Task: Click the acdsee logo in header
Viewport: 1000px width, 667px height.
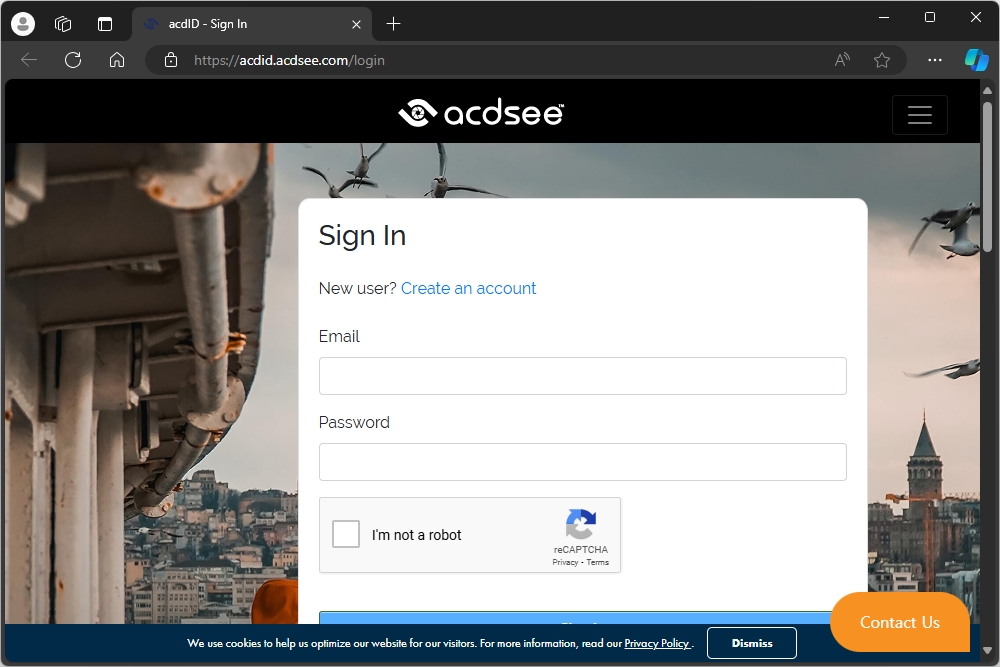Action: point(481,113)
